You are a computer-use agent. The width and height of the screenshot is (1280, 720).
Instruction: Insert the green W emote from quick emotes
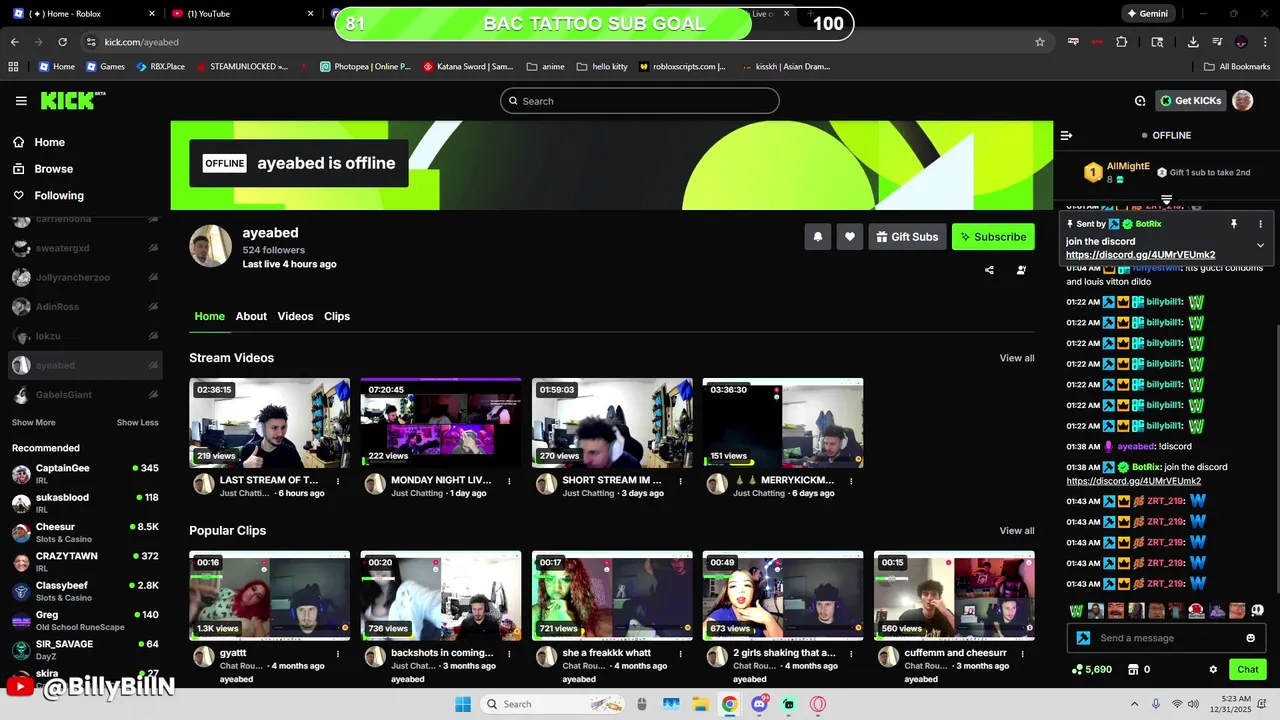1076,611
